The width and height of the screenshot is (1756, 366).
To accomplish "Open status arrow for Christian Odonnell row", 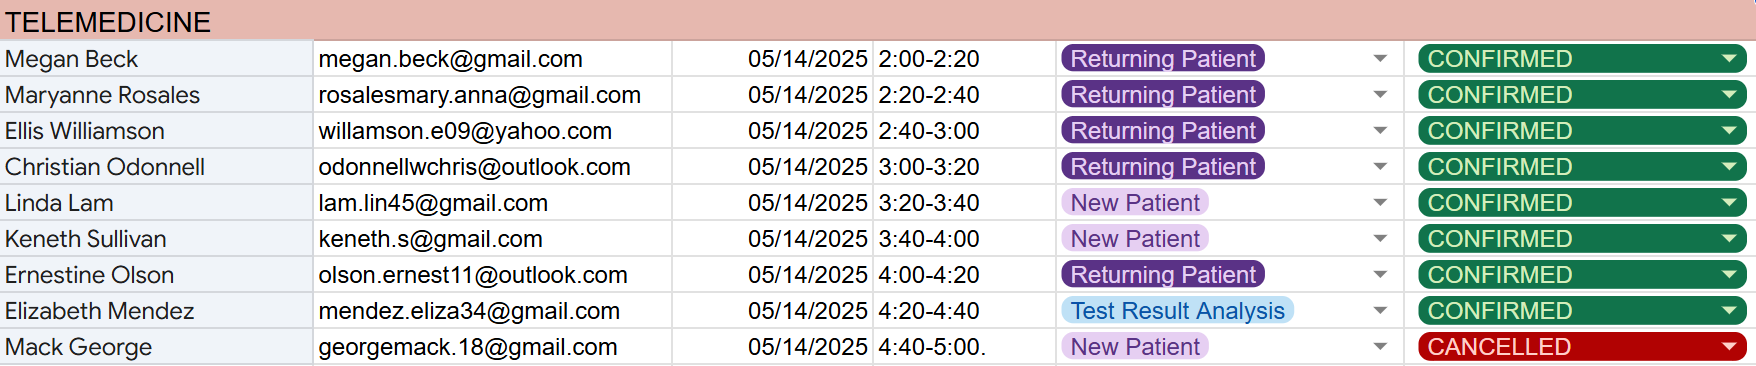I will [1729, 167].
